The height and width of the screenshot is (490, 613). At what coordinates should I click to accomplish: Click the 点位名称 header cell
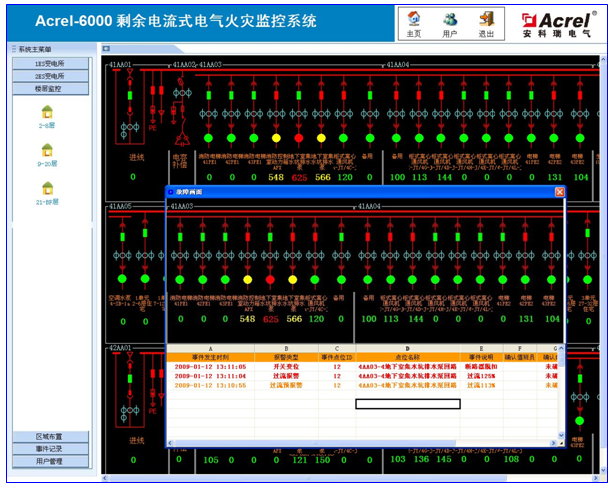408,357
